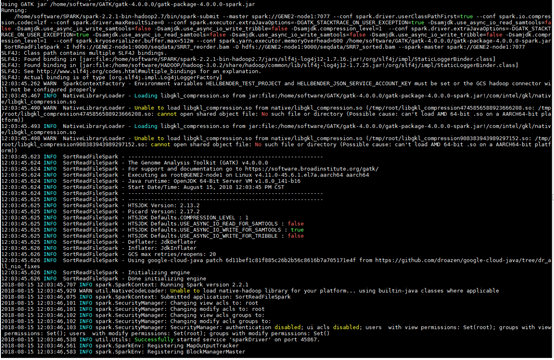Click 'Done initializing engine' text
Image resolution: width=554 pixels, height=360 pixels.
coord(167,278)
